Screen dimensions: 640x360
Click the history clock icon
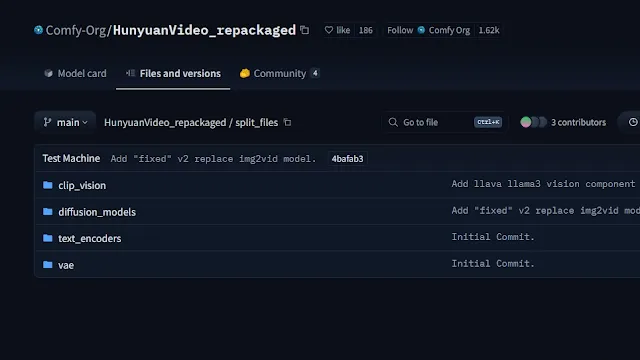633,122
